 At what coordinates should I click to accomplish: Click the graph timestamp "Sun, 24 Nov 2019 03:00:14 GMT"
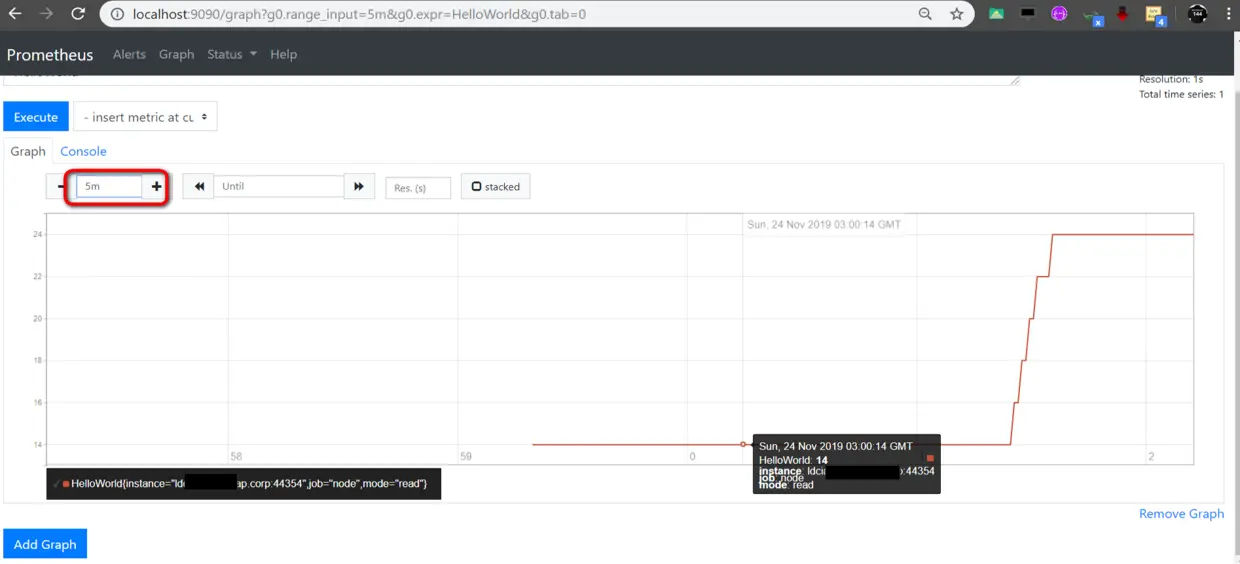coord(824,225)
